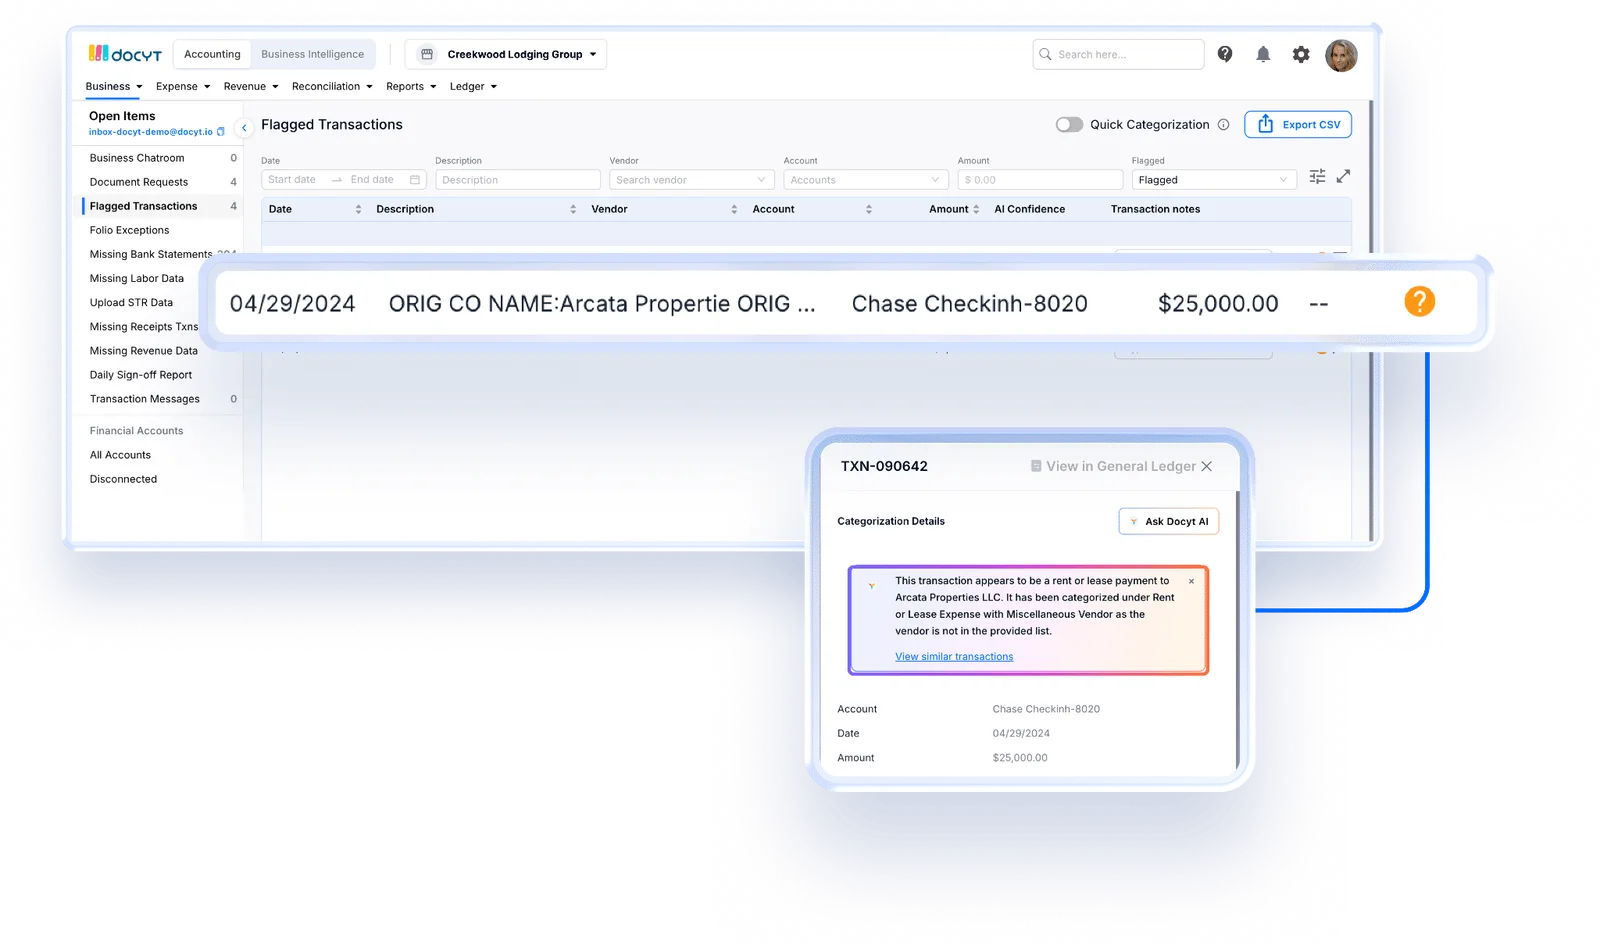This screenshot has height=945, width=1600.
Task: Sort by Vendor column arrows
Action: tap(734, 209)
